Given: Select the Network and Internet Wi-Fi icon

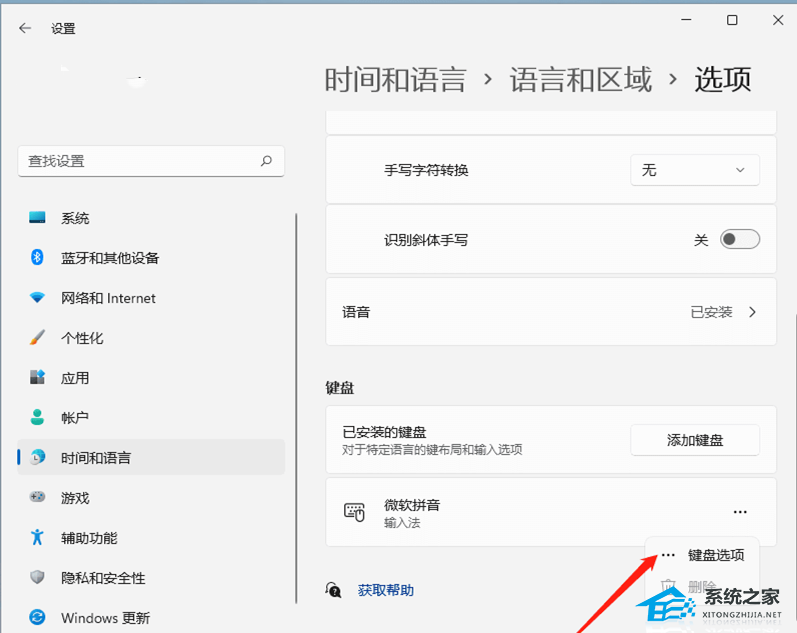Looking at the screenshot, I should pyautogui.click(x=38, y=298).
